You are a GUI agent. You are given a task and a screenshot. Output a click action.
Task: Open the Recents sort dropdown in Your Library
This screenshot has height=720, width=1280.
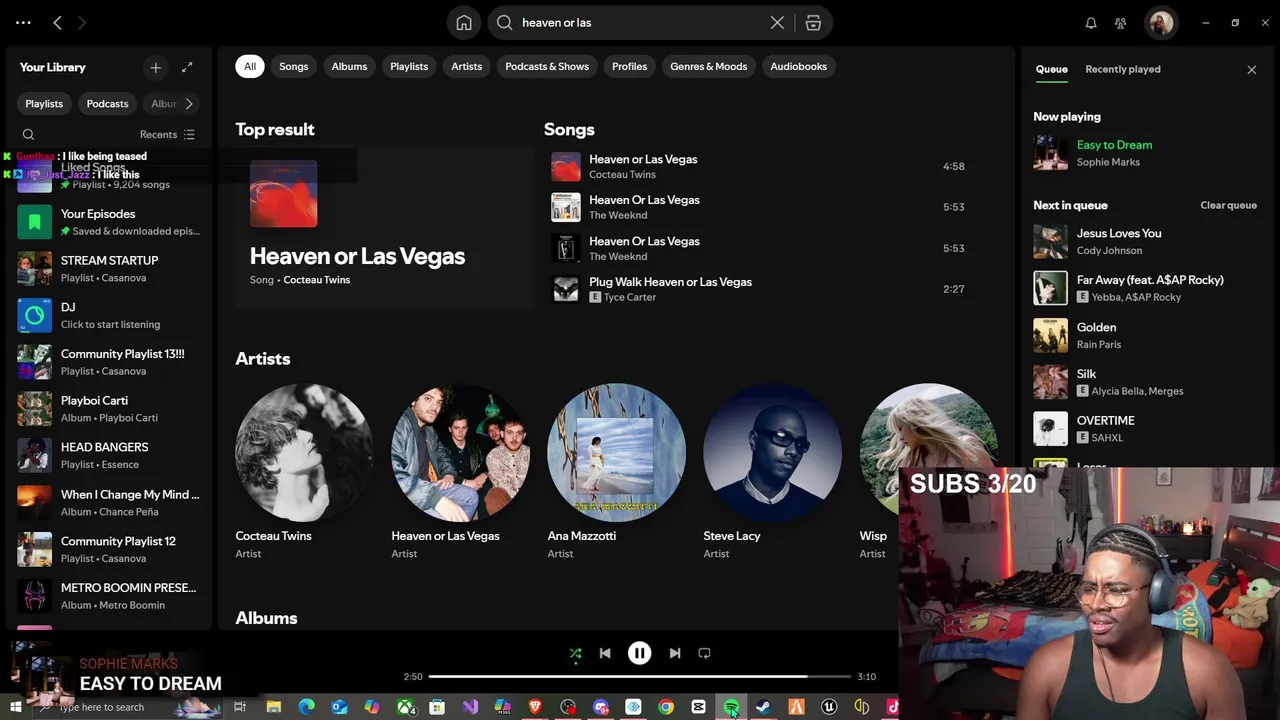tap(167, 134)
